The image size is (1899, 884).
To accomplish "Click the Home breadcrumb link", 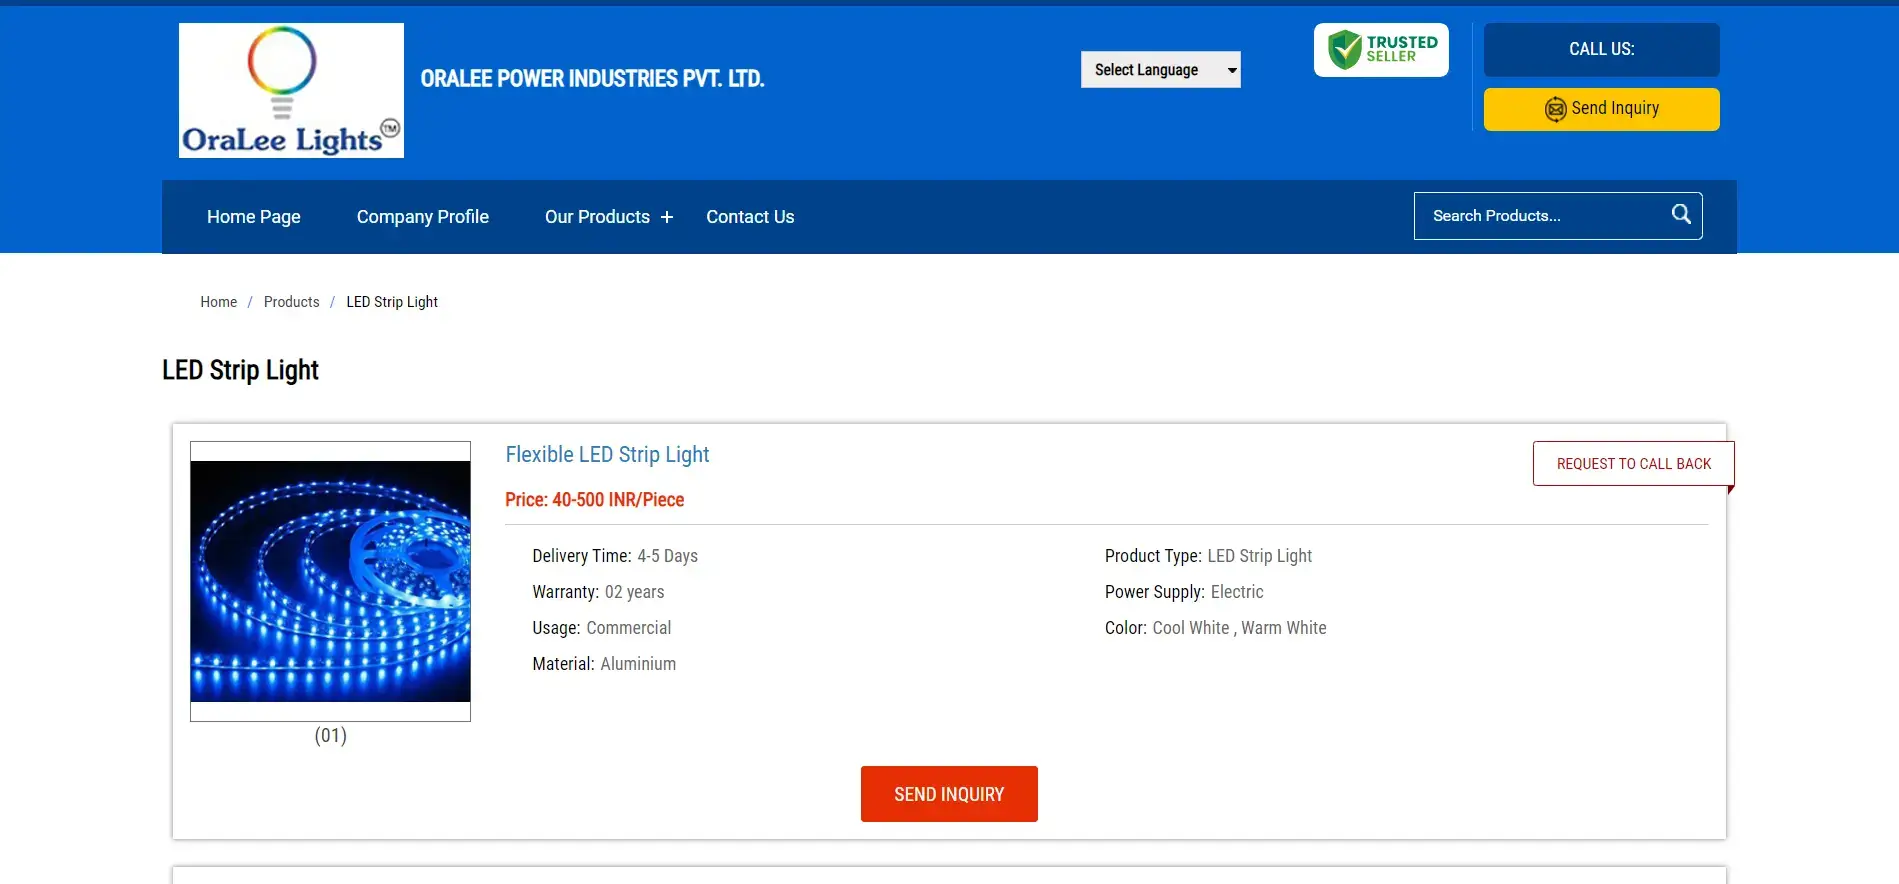I will 218,302.
